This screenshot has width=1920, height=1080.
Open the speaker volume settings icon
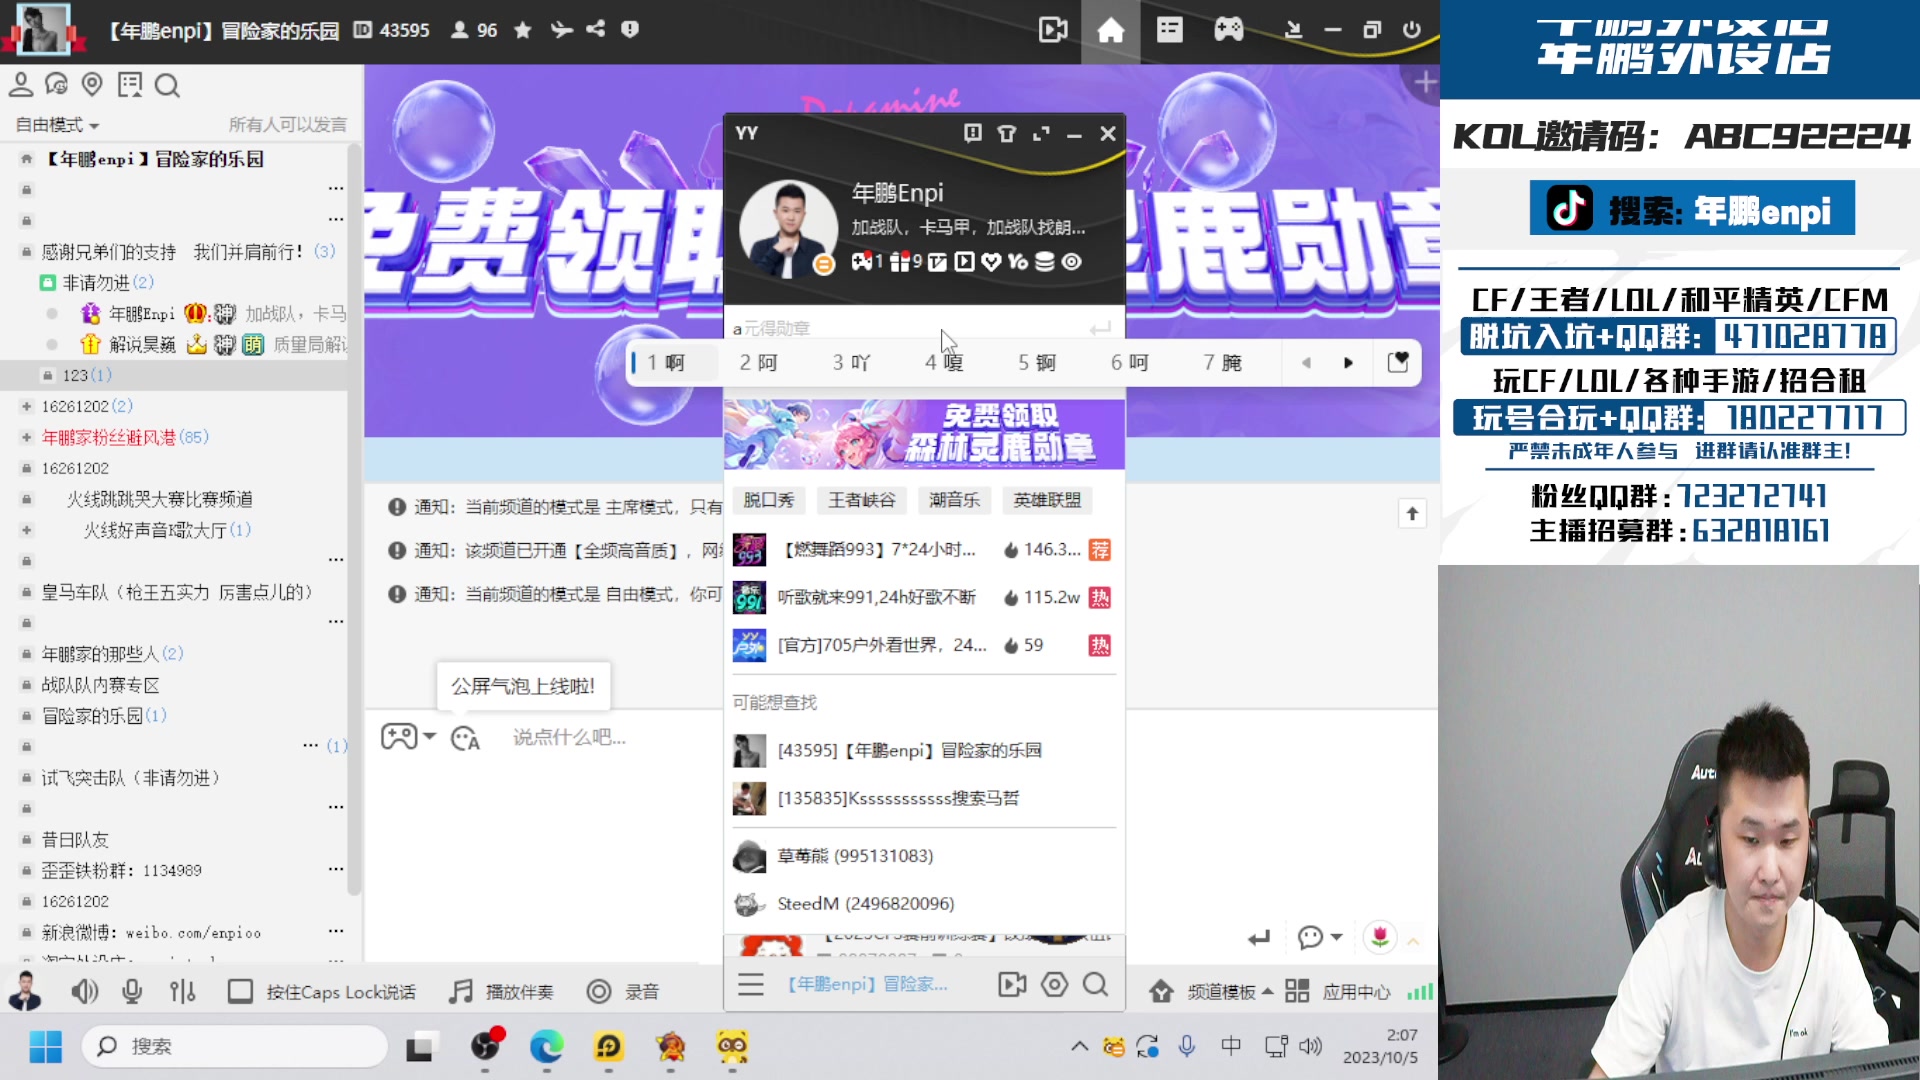pyautogui.click(x=84, y=991)
